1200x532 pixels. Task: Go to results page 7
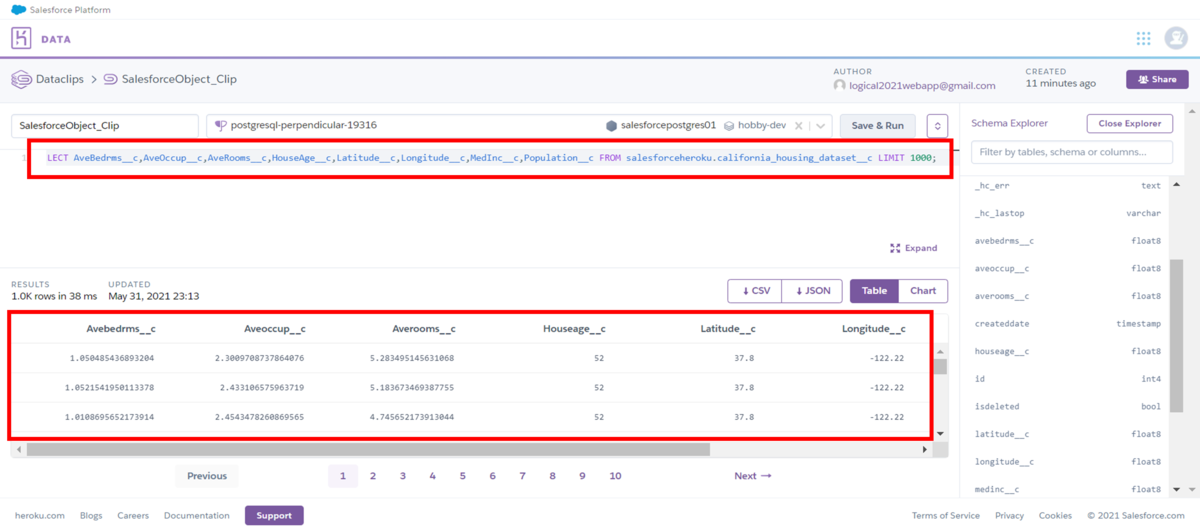click(x=522, y=476)
